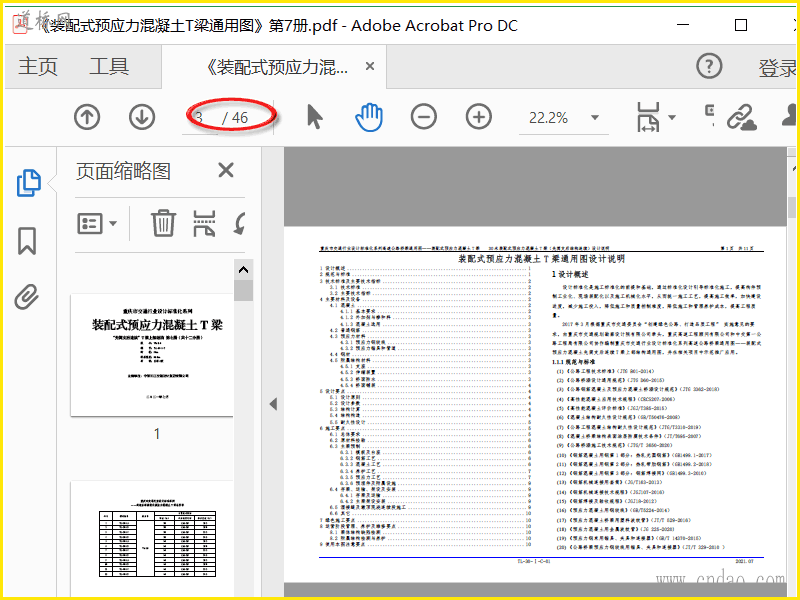Go to next page with down arrow

tap(142, 117)
